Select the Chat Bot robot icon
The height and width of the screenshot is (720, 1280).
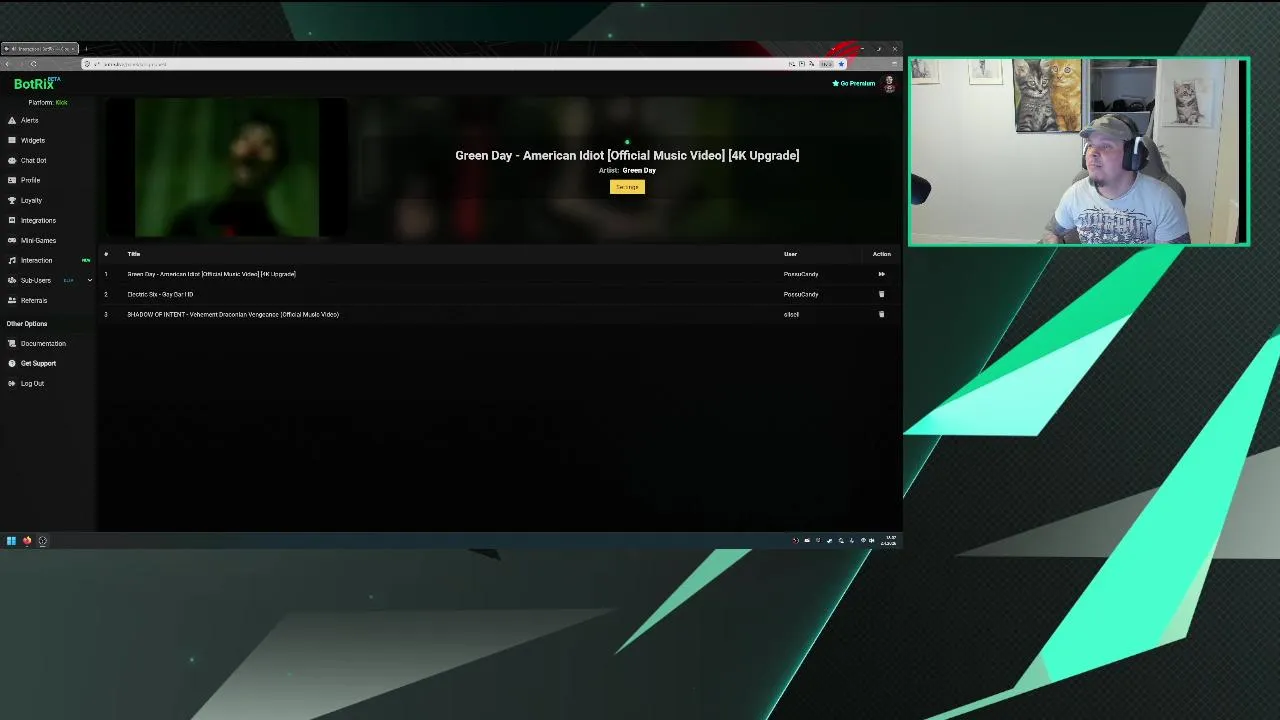tap(12, 160)
